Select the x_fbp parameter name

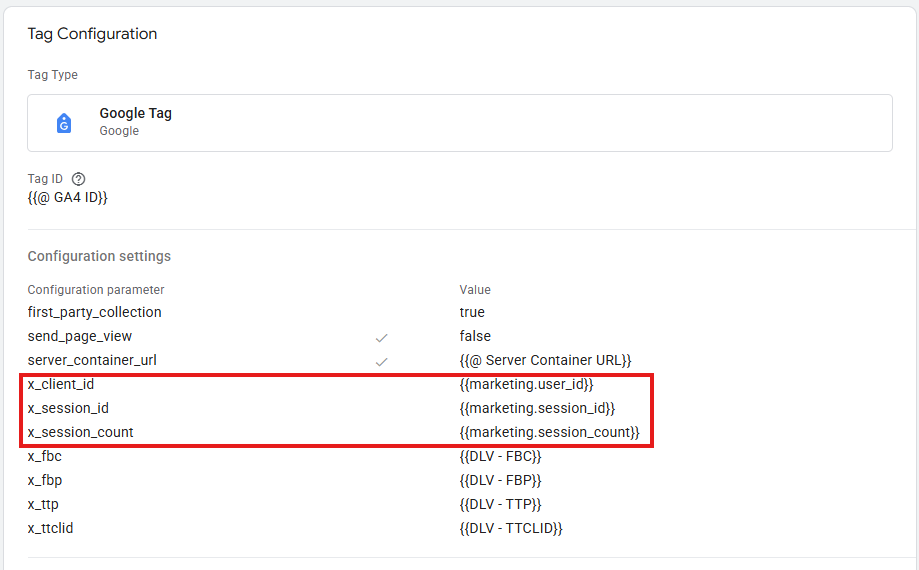coord(45,480)
